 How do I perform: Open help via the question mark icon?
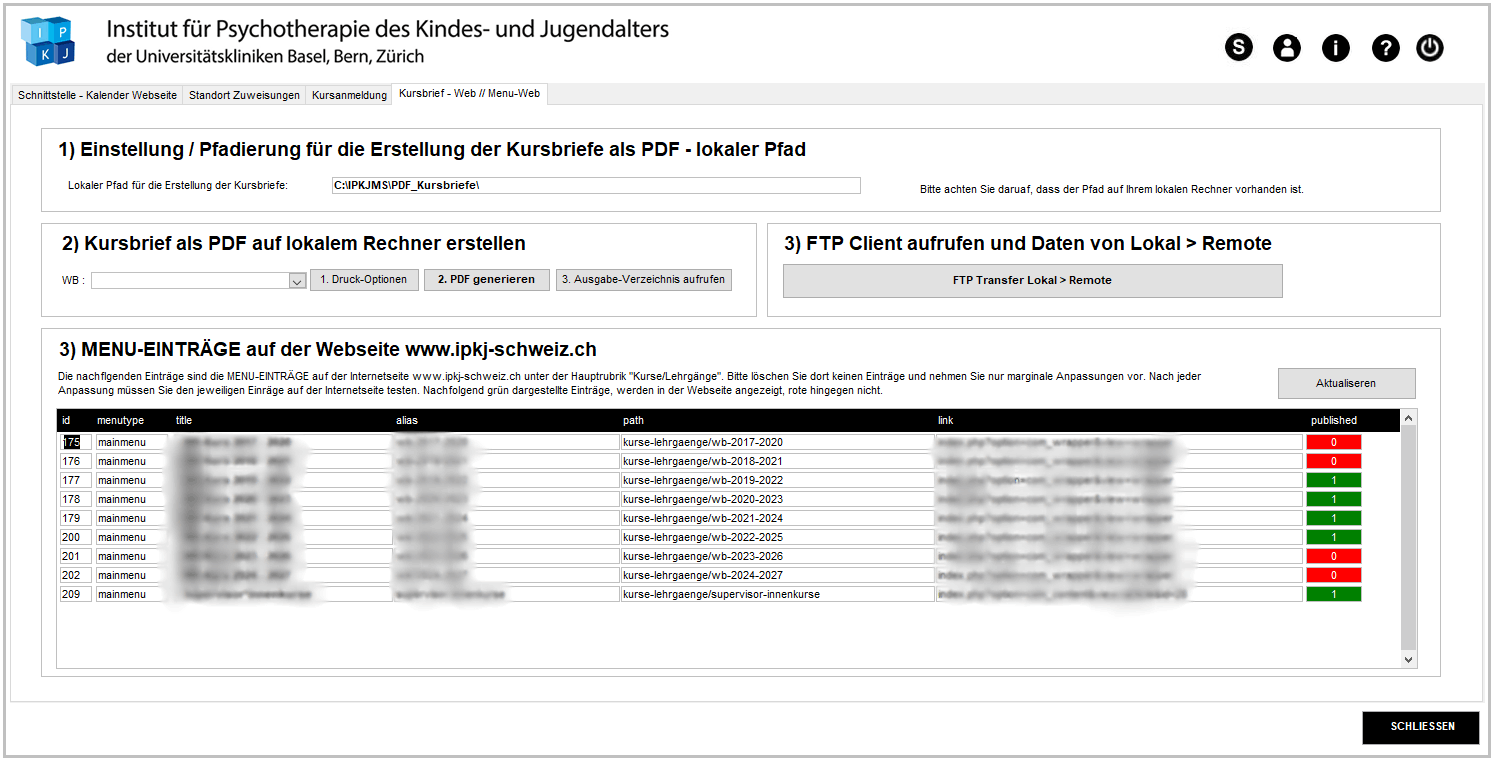[1384, 47]
